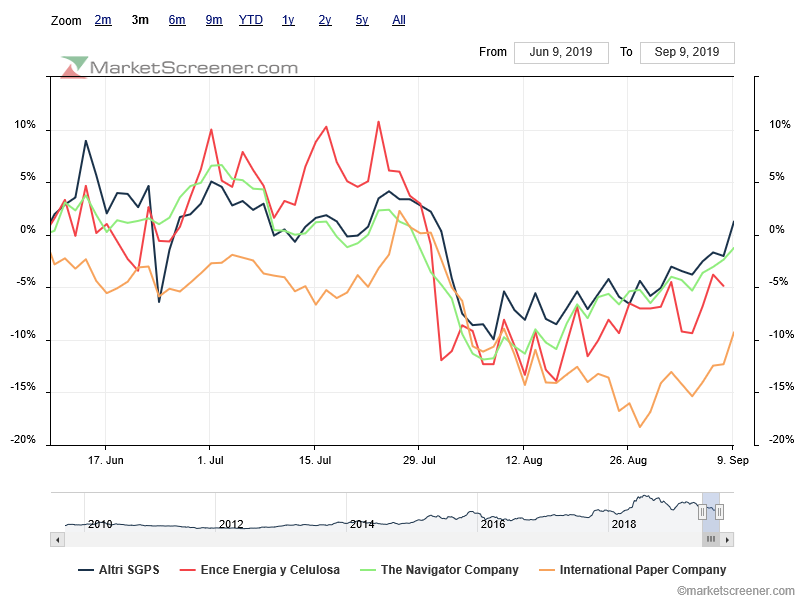805x600 pixels.
Task: Select the 9m zoom range
Action: click(x=214, y=20)
